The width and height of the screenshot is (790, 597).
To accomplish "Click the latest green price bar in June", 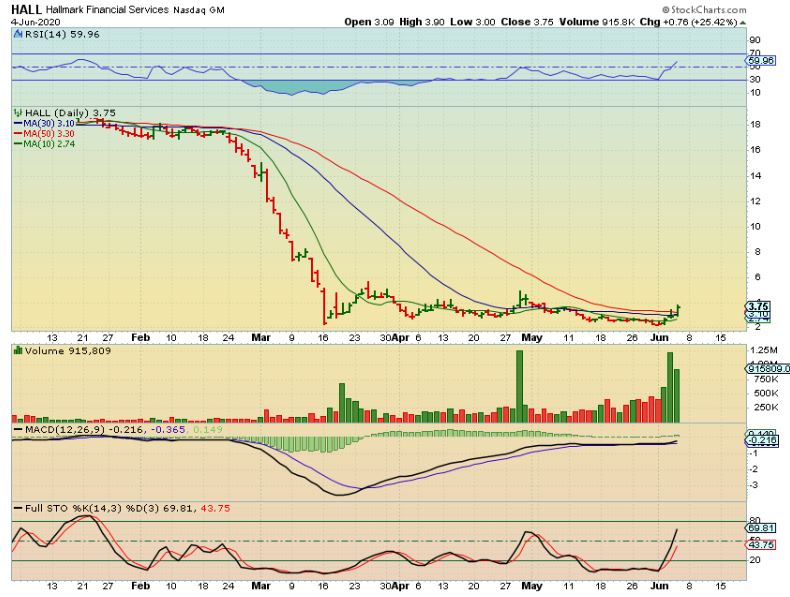I will pos(678,310).
